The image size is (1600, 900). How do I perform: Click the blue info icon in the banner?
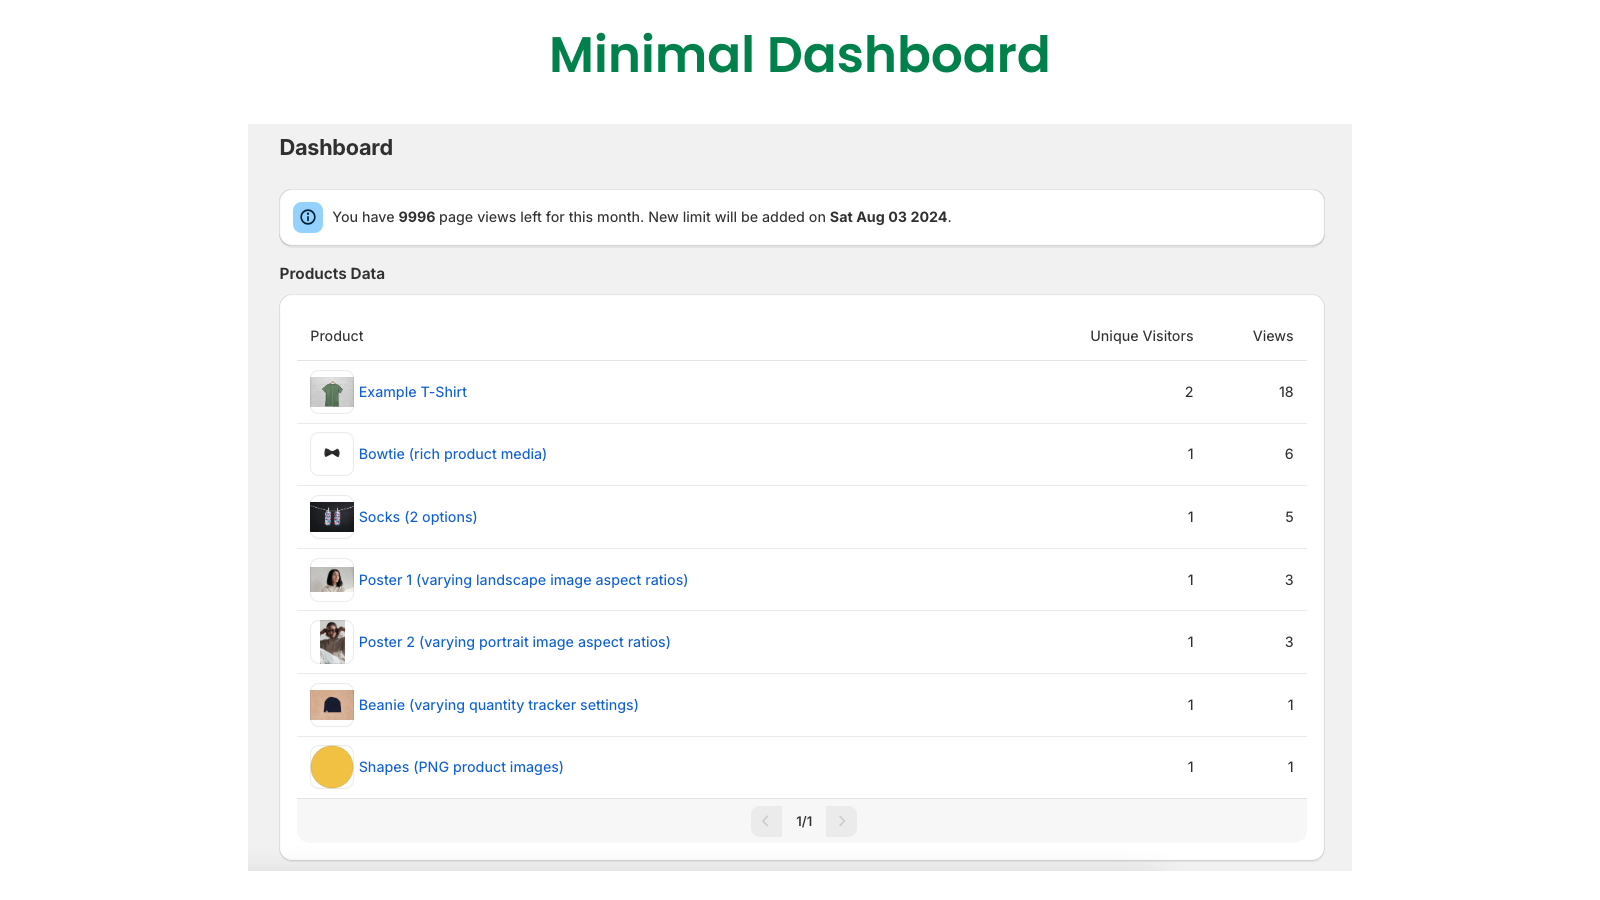click(307, 217)
